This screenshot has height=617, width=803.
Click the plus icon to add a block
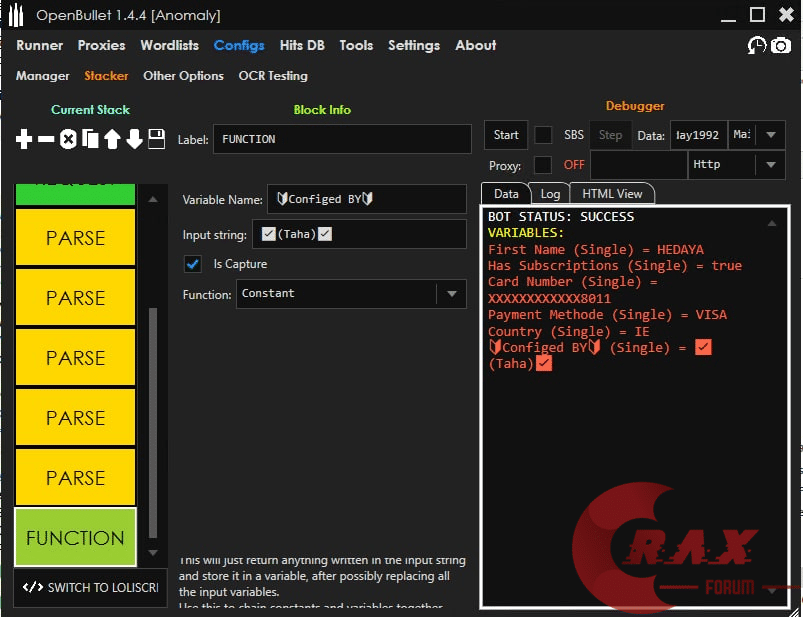click(24, 140)
